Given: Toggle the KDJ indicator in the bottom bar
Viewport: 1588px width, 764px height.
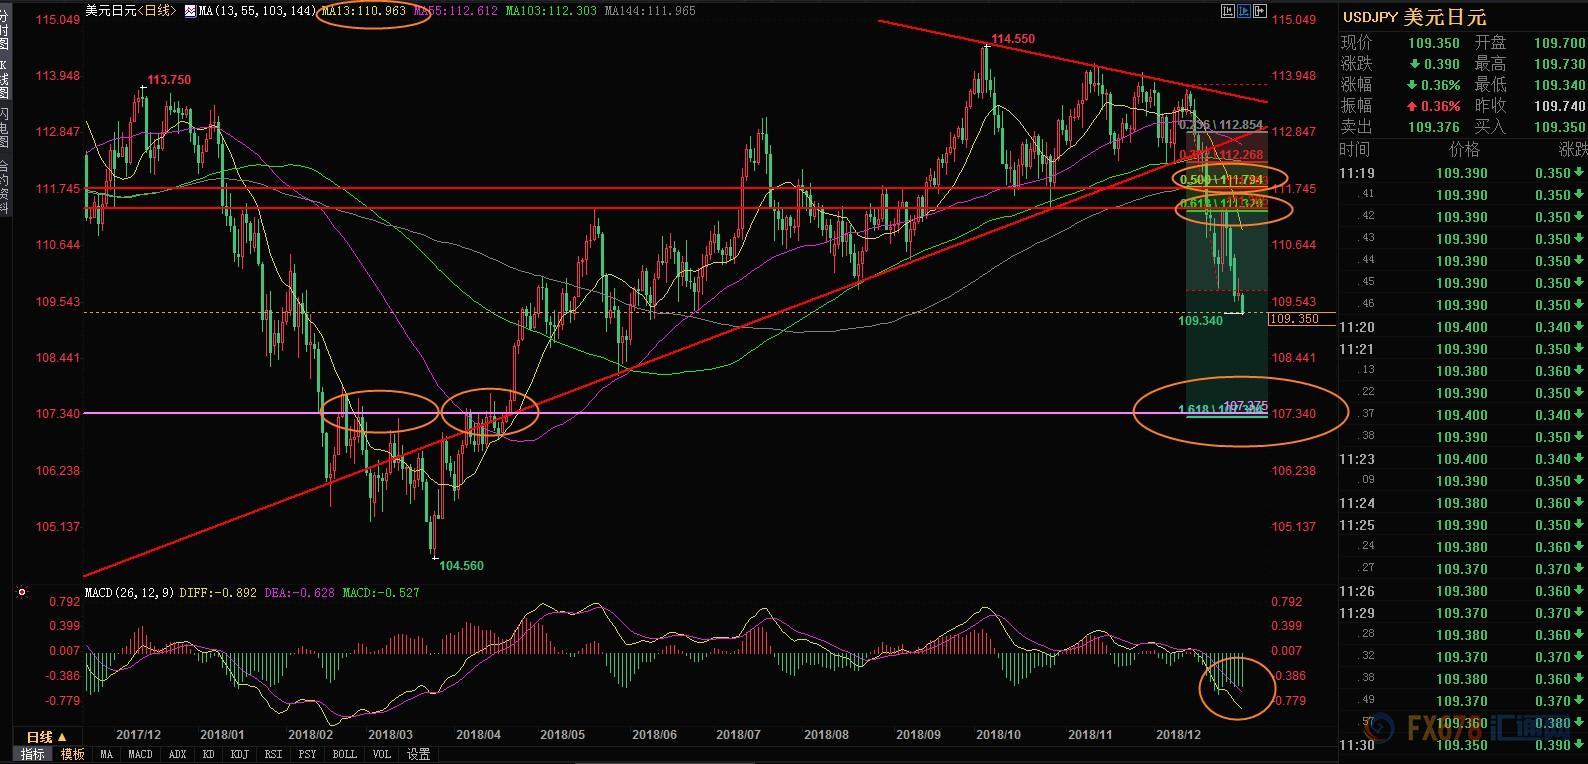Looking at the screenshot, I should 239,754.
